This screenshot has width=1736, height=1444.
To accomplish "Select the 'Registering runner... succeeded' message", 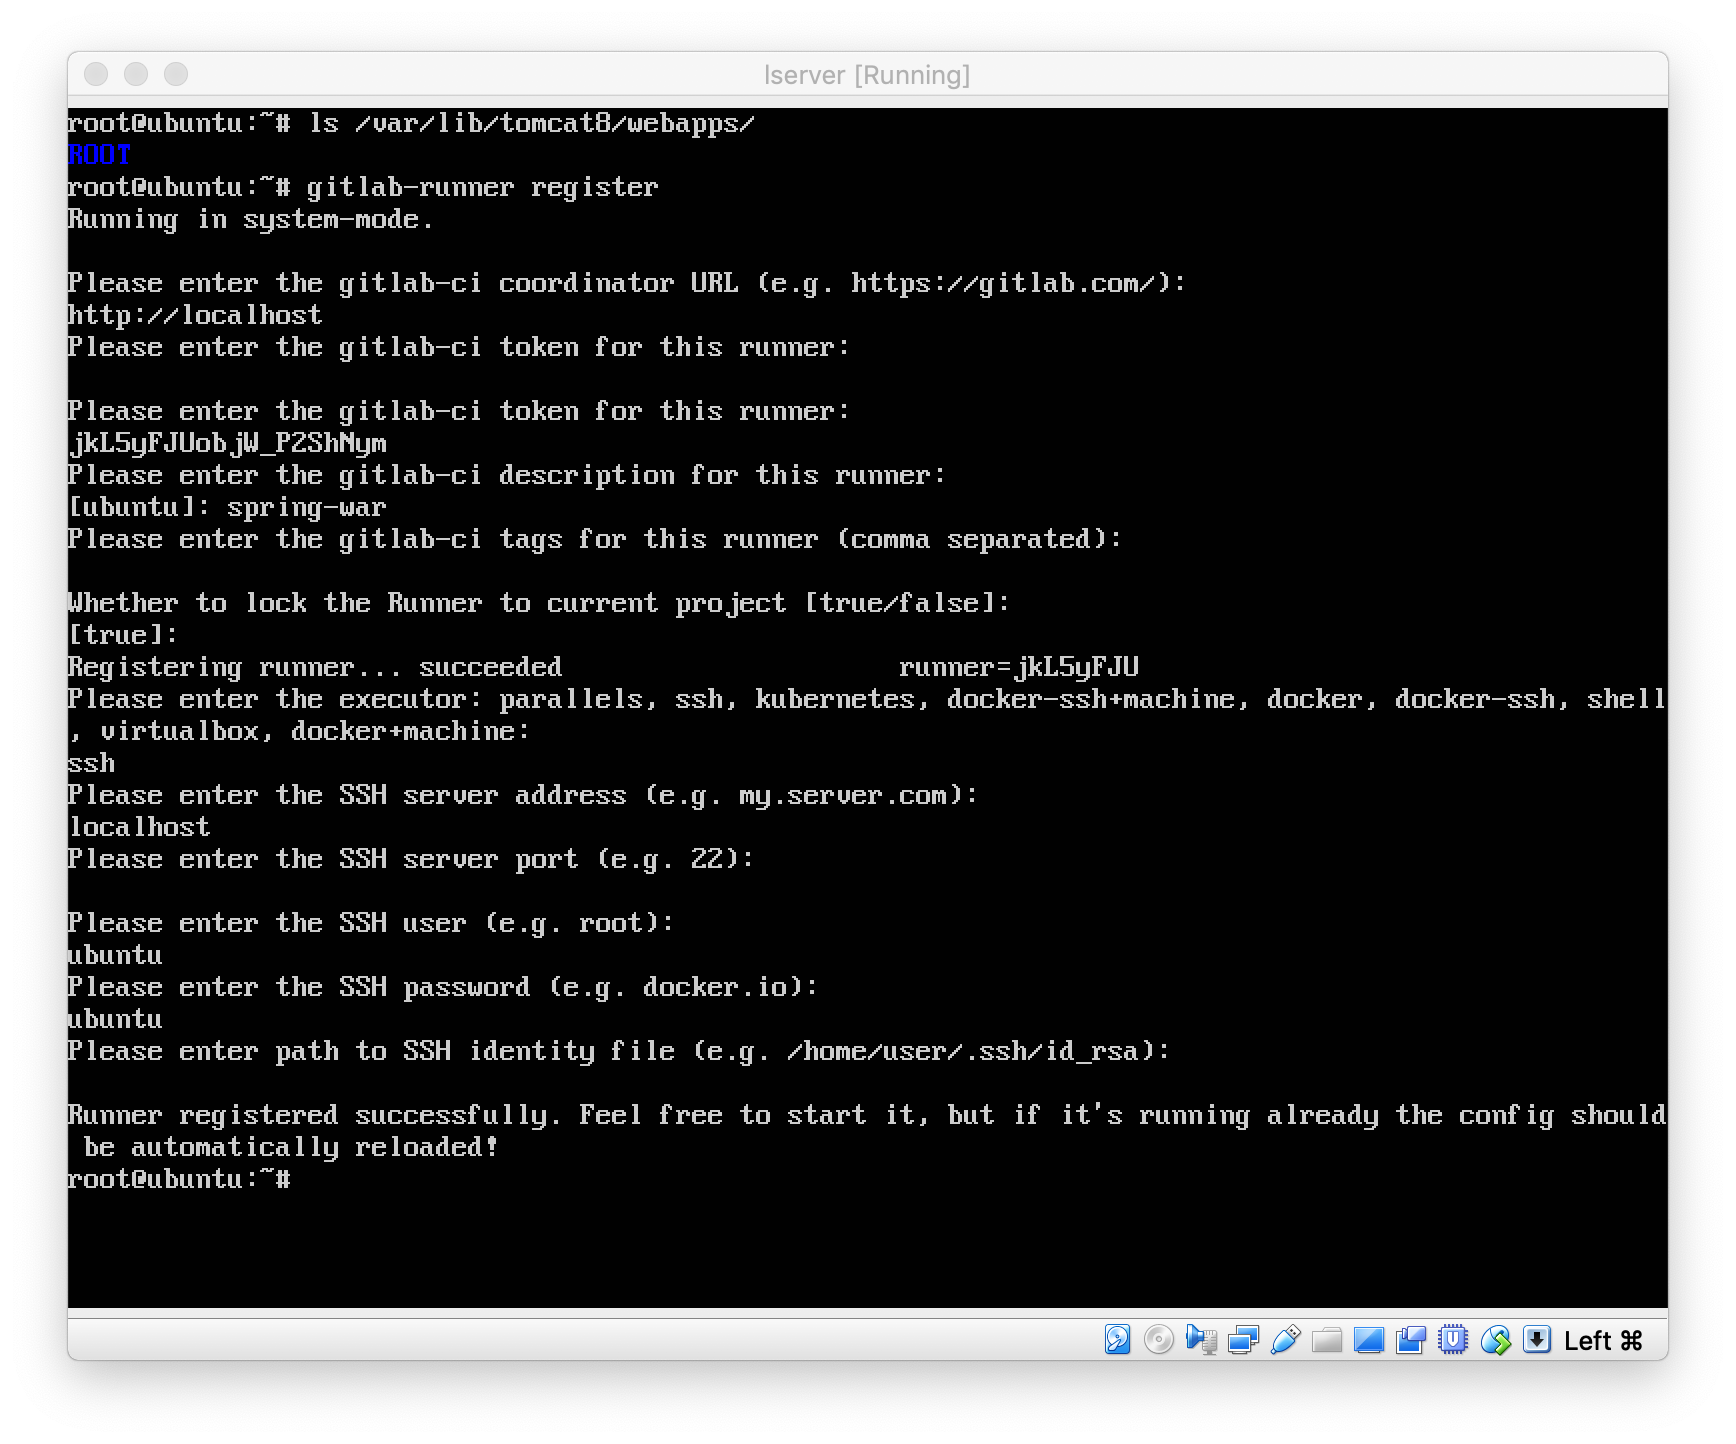I will pyautogui.click(x=315, y=667).
